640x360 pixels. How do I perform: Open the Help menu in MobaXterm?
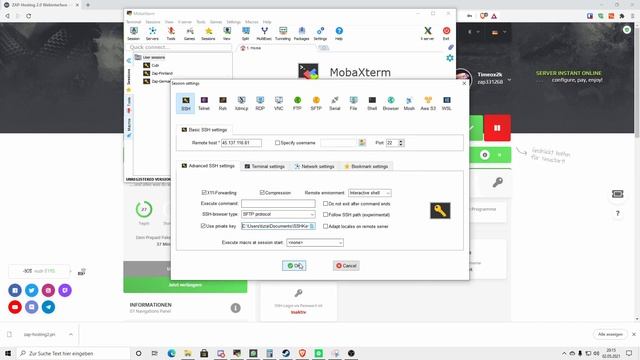point(267,22)
